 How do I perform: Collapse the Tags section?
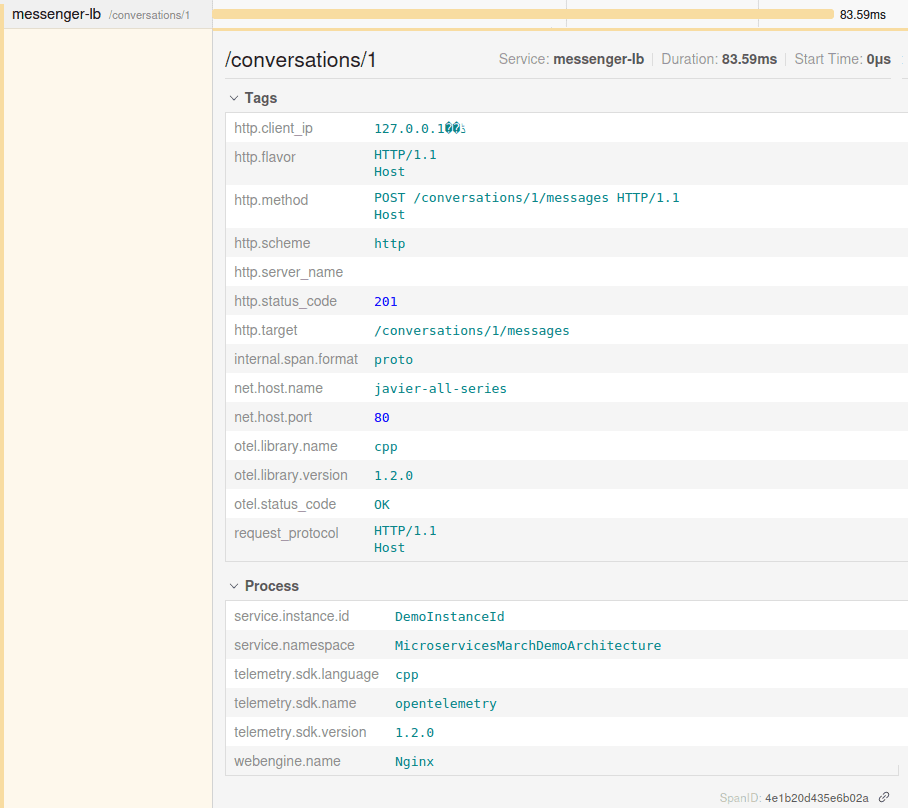click(x=233, y=98)
